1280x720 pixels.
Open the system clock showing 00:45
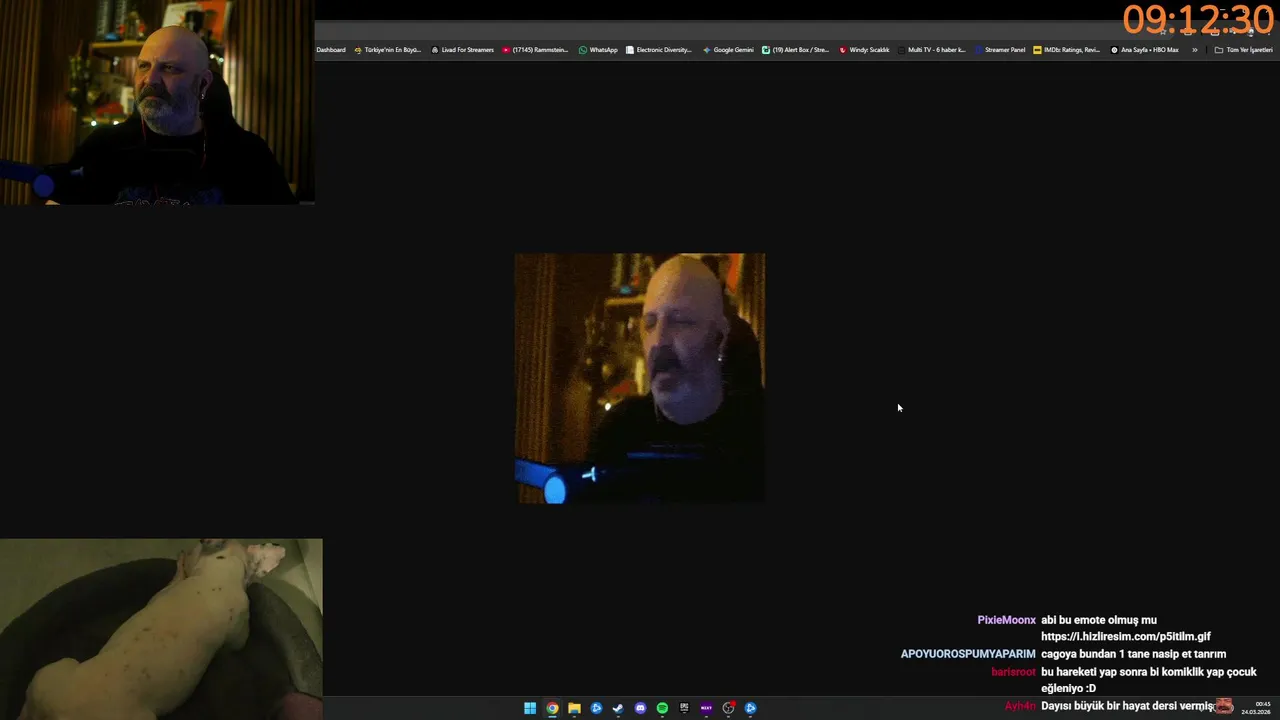click(1256, 708)
